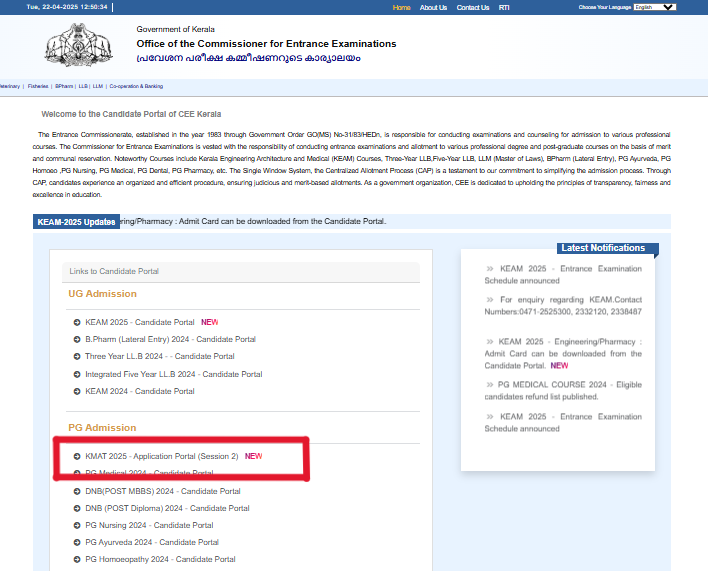
Task: Click the KEAM-2025 Updates ticker label
Action: 76,222
